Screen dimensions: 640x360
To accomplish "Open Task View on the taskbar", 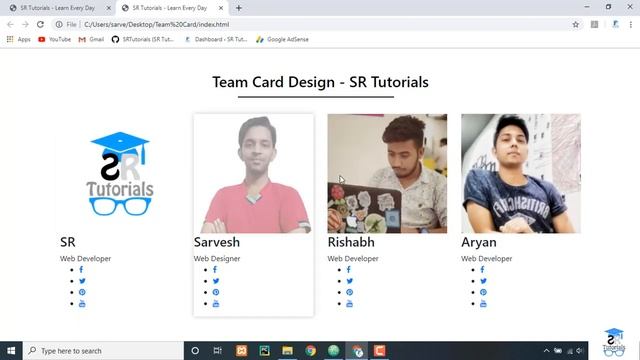I will [218, 351].
